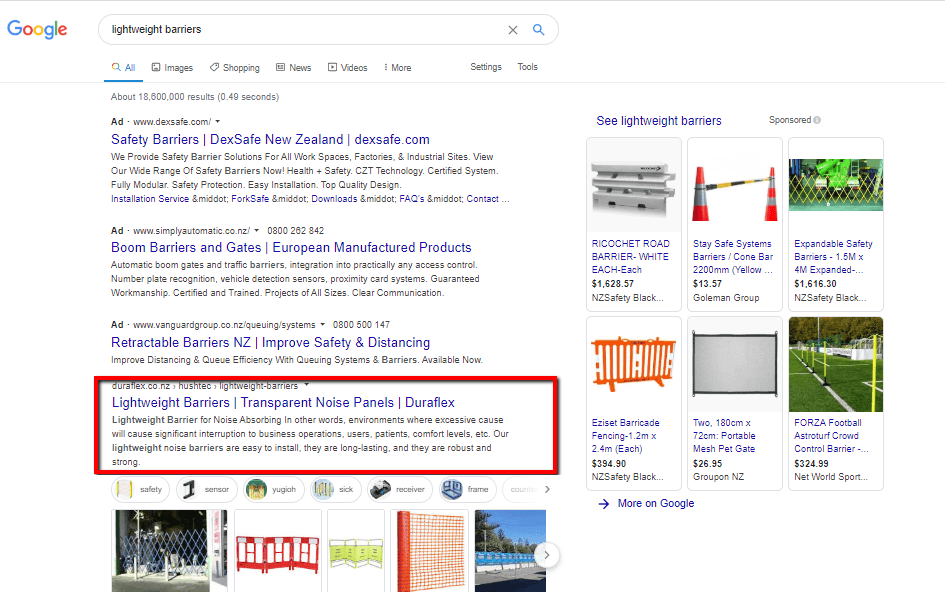Expand the duraflex.co.nz result dropdown arrow
The image size is (945, 592).
[x=306, y=385]
